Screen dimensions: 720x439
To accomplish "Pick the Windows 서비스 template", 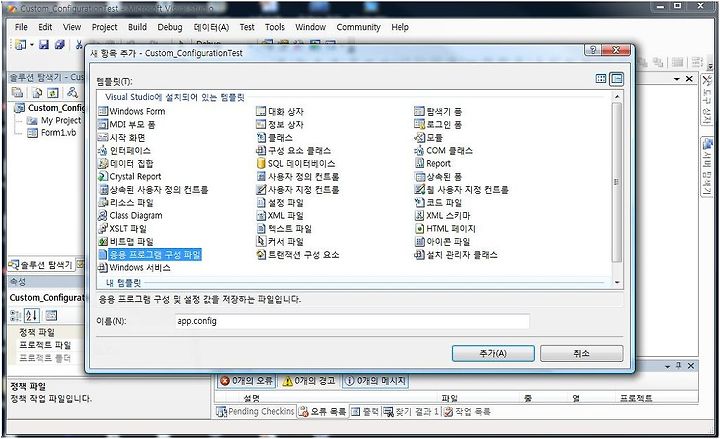I will coord(134,267).
